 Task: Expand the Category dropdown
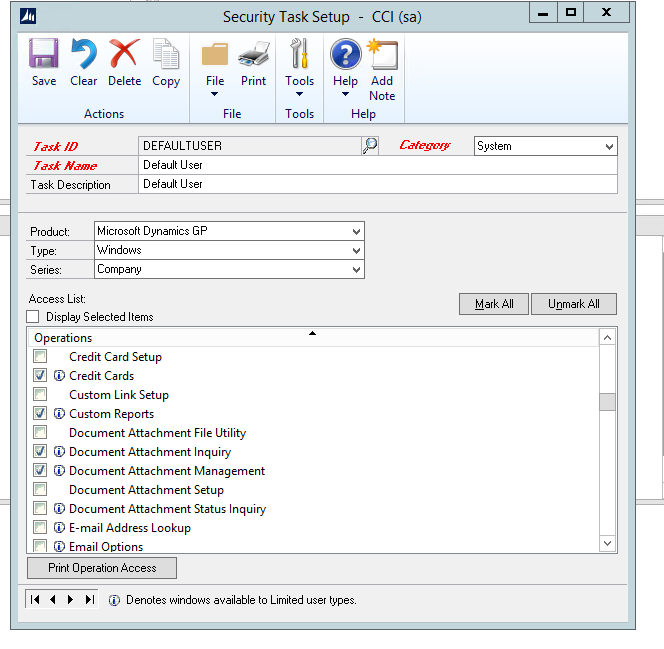[609, 146]
